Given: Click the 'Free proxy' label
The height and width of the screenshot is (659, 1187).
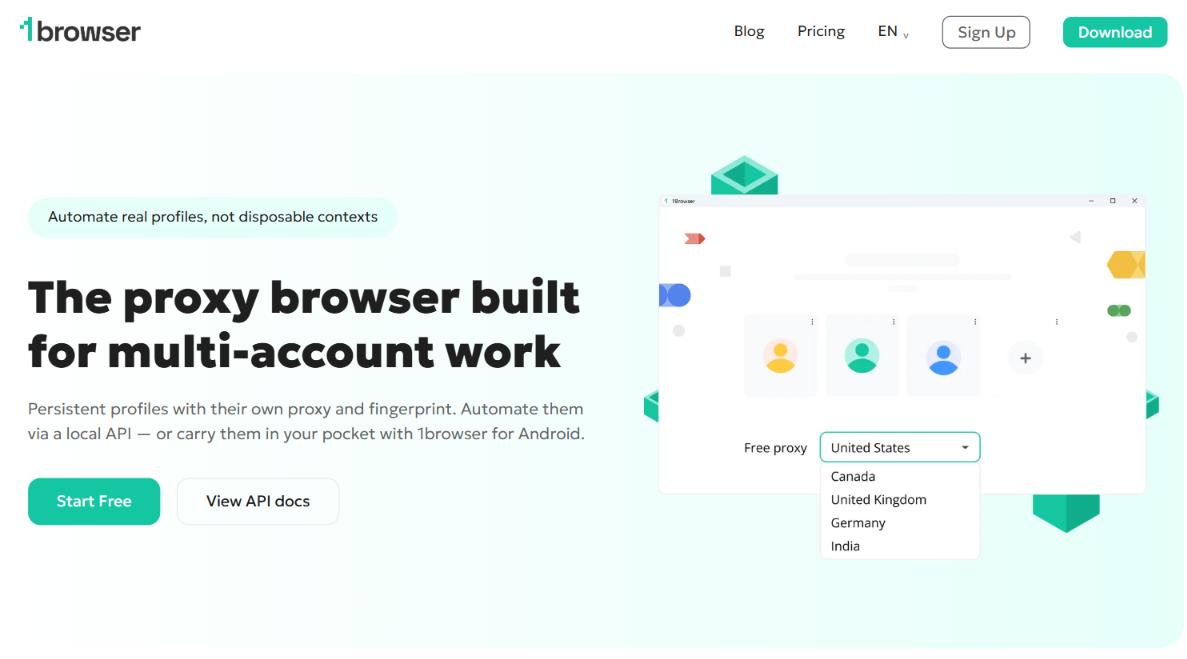Looking at the screenshot, I should tap(775, 448).
